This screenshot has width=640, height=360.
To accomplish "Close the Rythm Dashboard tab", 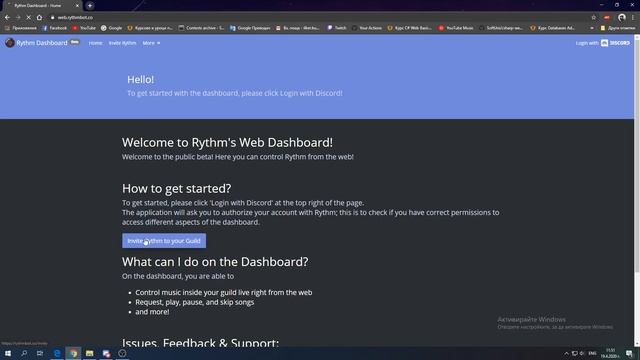I will 77,6.
